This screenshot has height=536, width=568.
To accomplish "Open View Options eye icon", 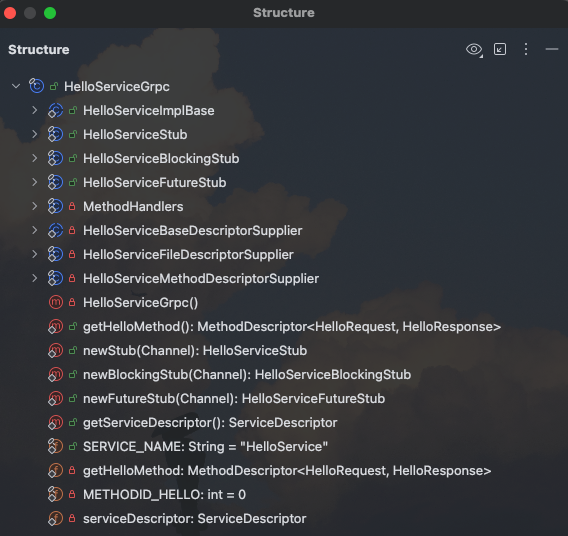I will coord(474,50).
